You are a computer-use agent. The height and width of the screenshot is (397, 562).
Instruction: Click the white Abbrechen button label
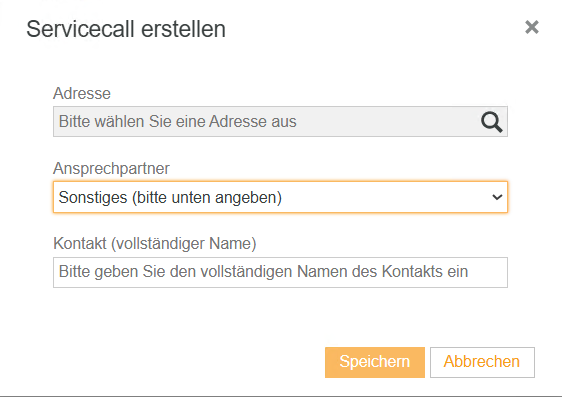(482, 362)
